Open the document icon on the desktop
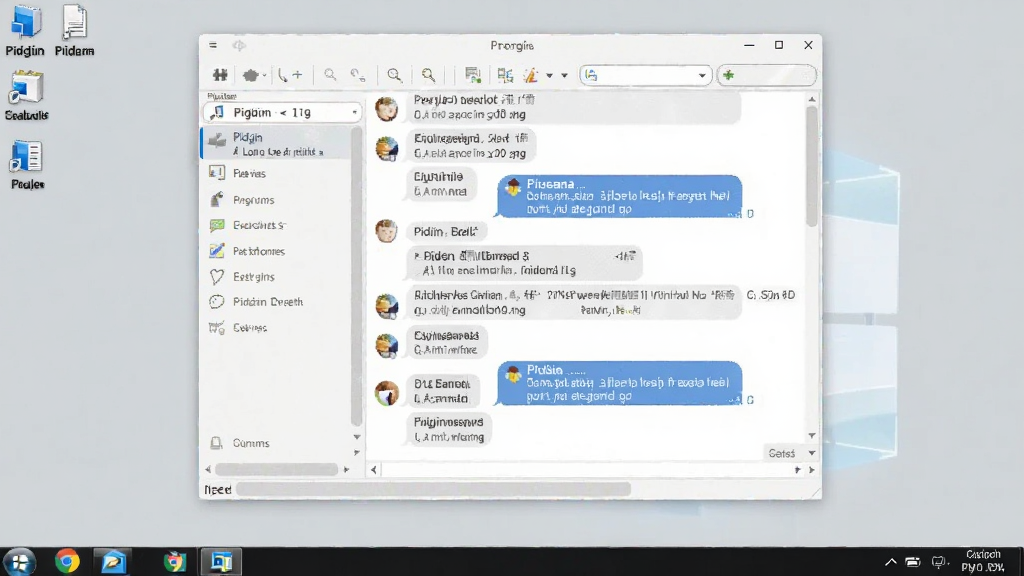 [x=74, y=31]
